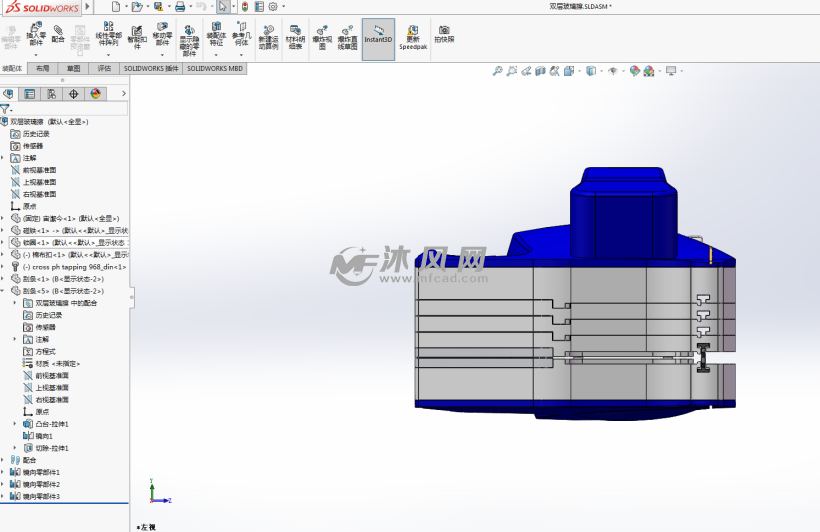Switch to SOLIDWORKS MBD tab
This screenshot has width=820, height=532.
tap(215, 69)
